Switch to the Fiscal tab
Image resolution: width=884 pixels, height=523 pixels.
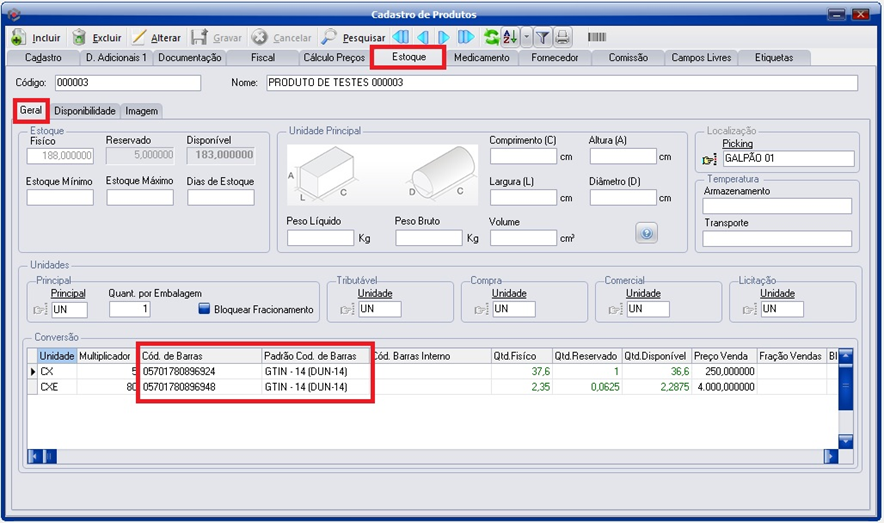(263, 58)
